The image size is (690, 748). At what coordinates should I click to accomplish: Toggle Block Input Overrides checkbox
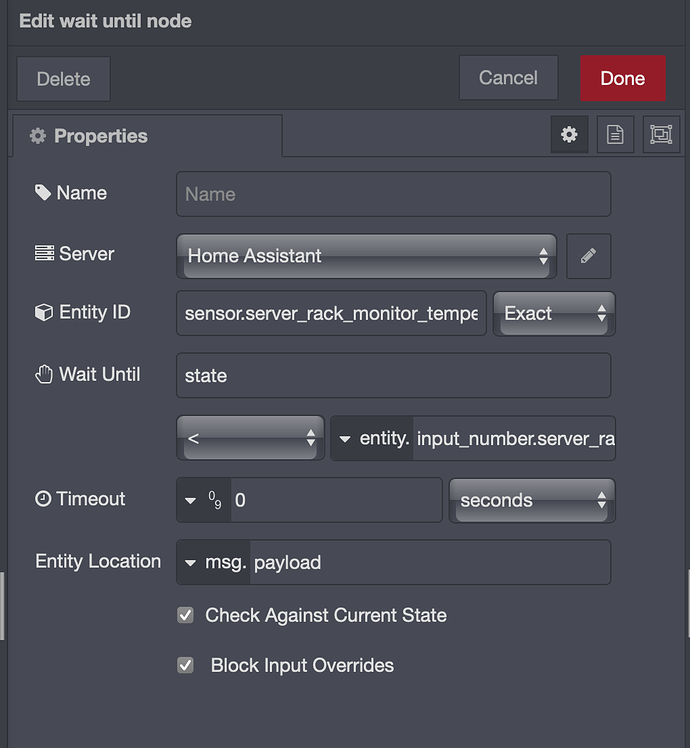pyautogui.click(x=185, y=665)
